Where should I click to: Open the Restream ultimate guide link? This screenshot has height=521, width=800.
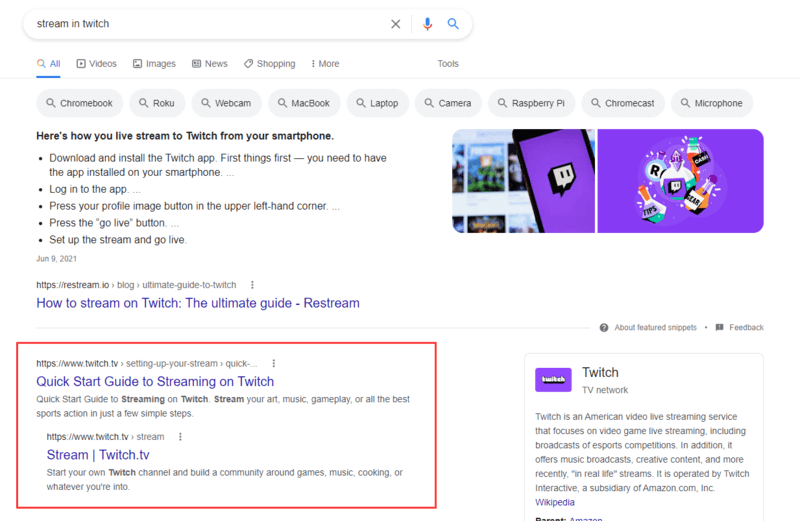pos(198,303)
